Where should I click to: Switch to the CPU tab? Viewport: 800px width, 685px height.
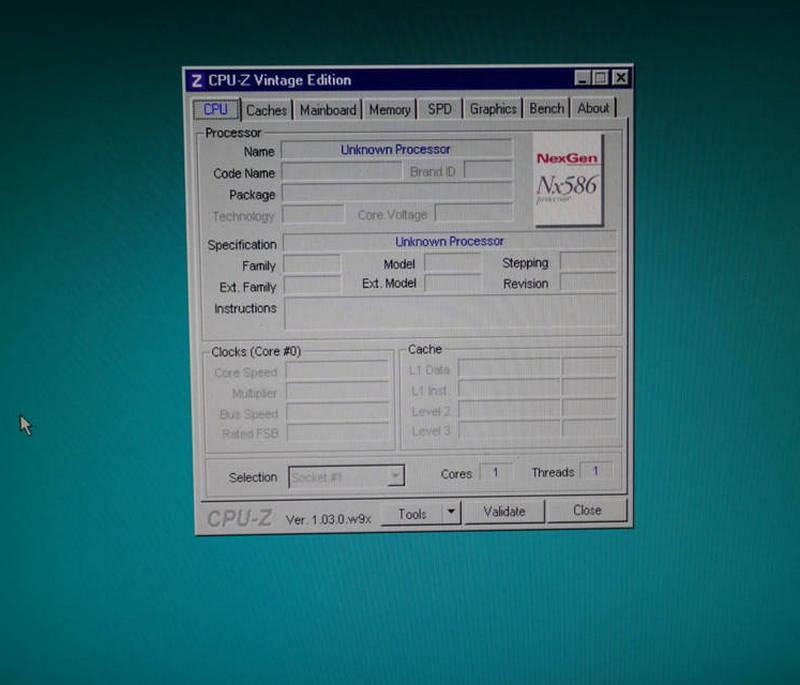[x=216, y=109]
